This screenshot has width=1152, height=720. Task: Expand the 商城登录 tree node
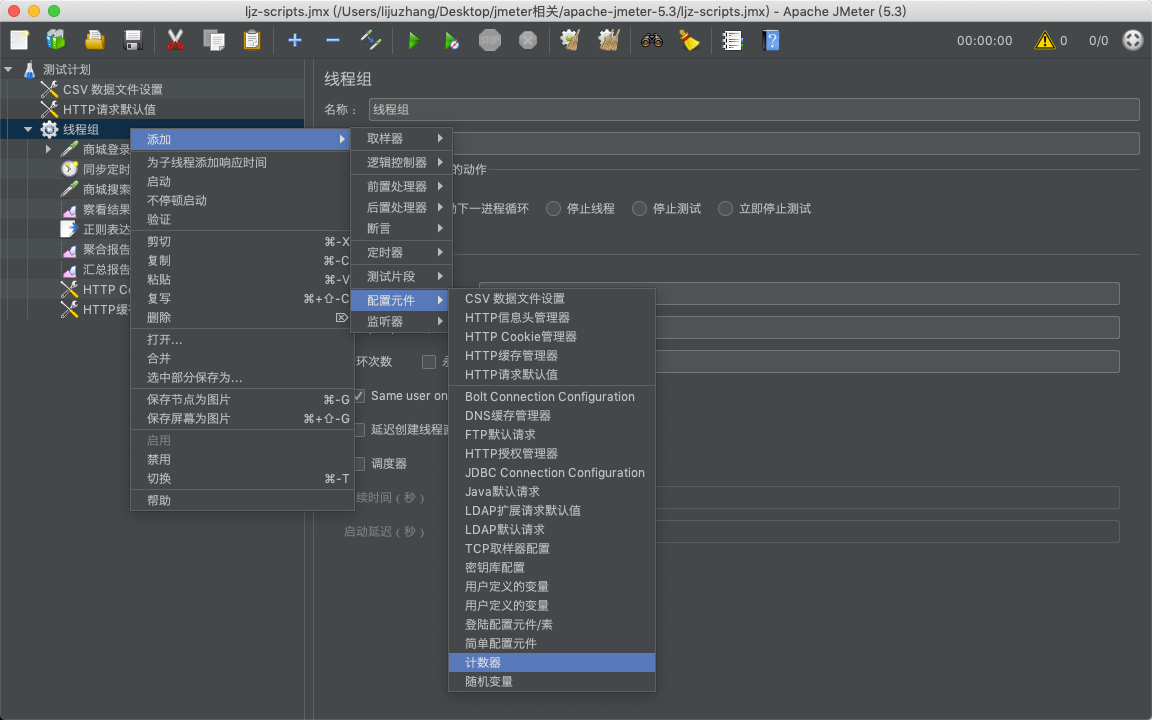coord(48,149)
